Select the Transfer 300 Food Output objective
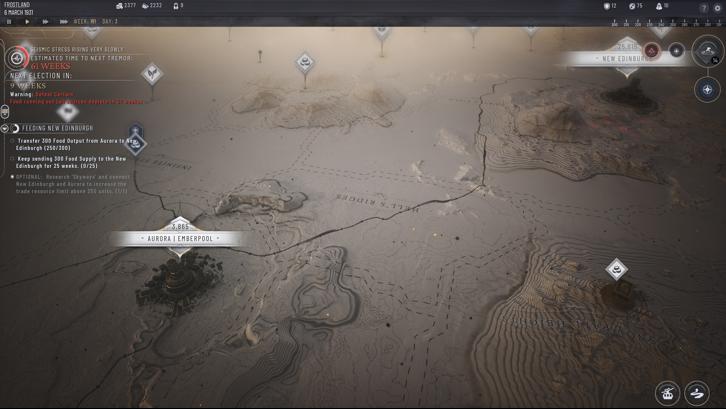 [74, 144]
